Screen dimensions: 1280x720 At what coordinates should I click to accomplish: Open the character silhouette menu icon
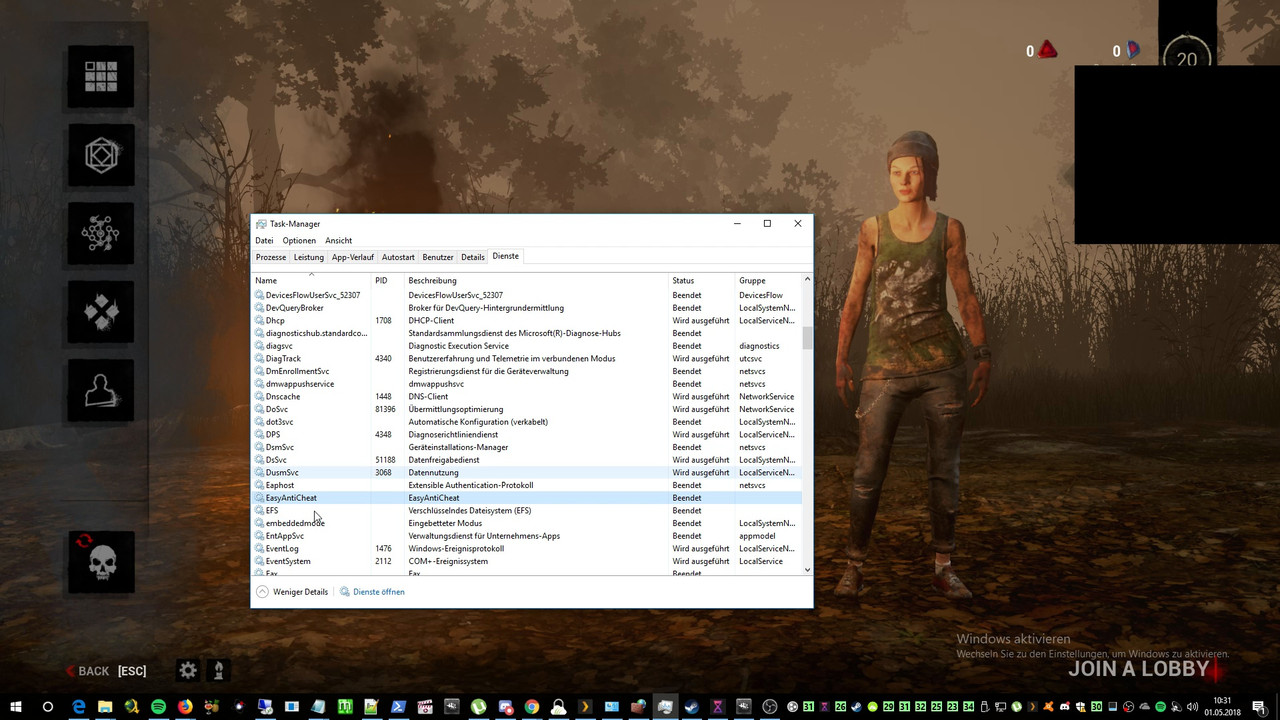tap(101, 390)
